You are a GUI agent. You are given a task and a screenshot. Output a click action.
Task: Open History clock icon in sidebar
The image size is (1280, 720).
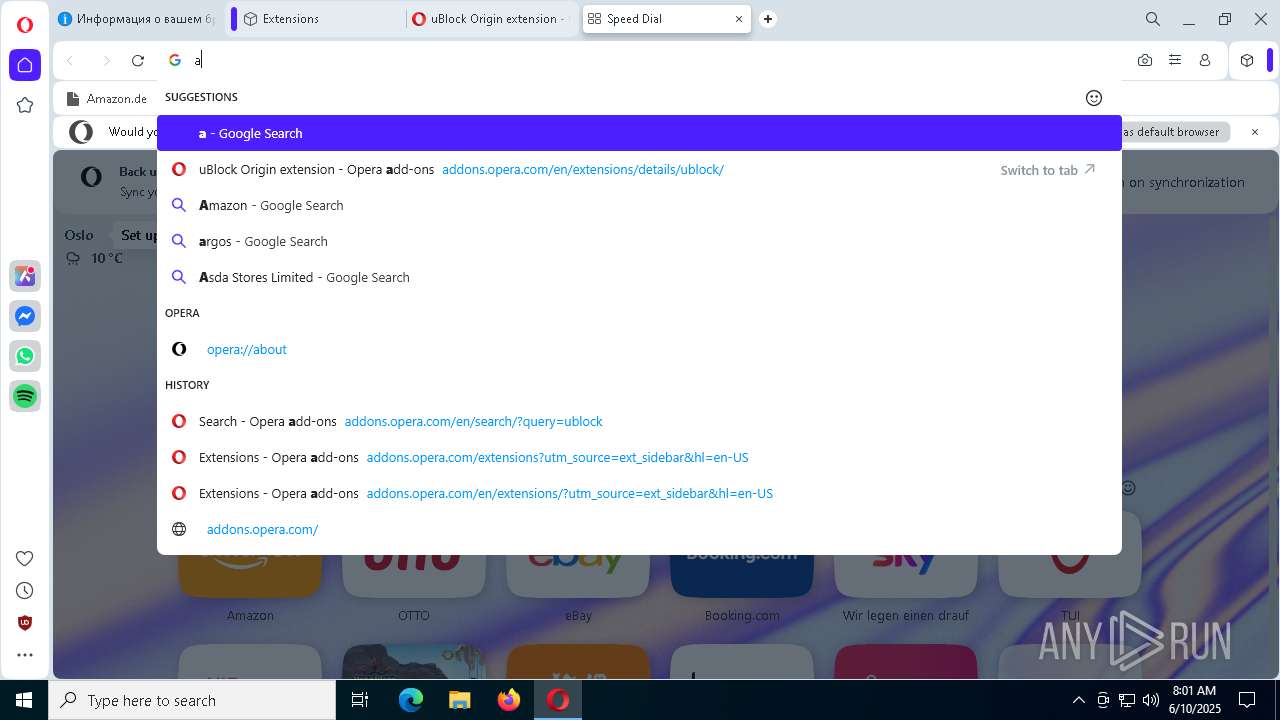[25, 590]
